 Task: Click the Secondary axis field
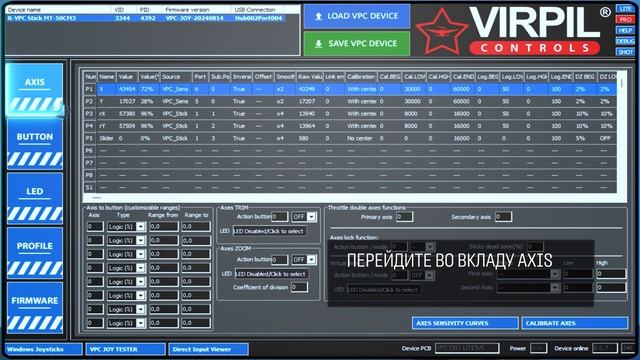tap(503, 217)
